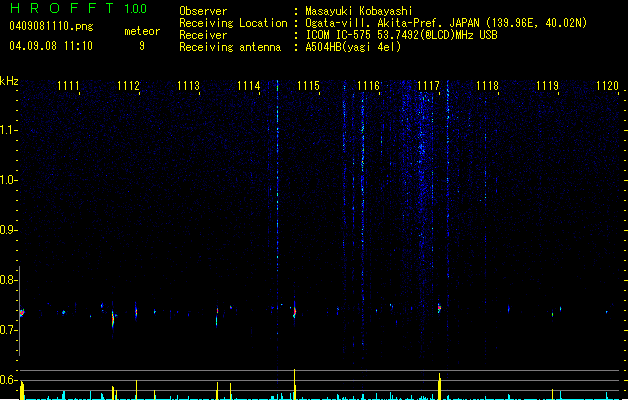Click the Receiver field label

203,35
